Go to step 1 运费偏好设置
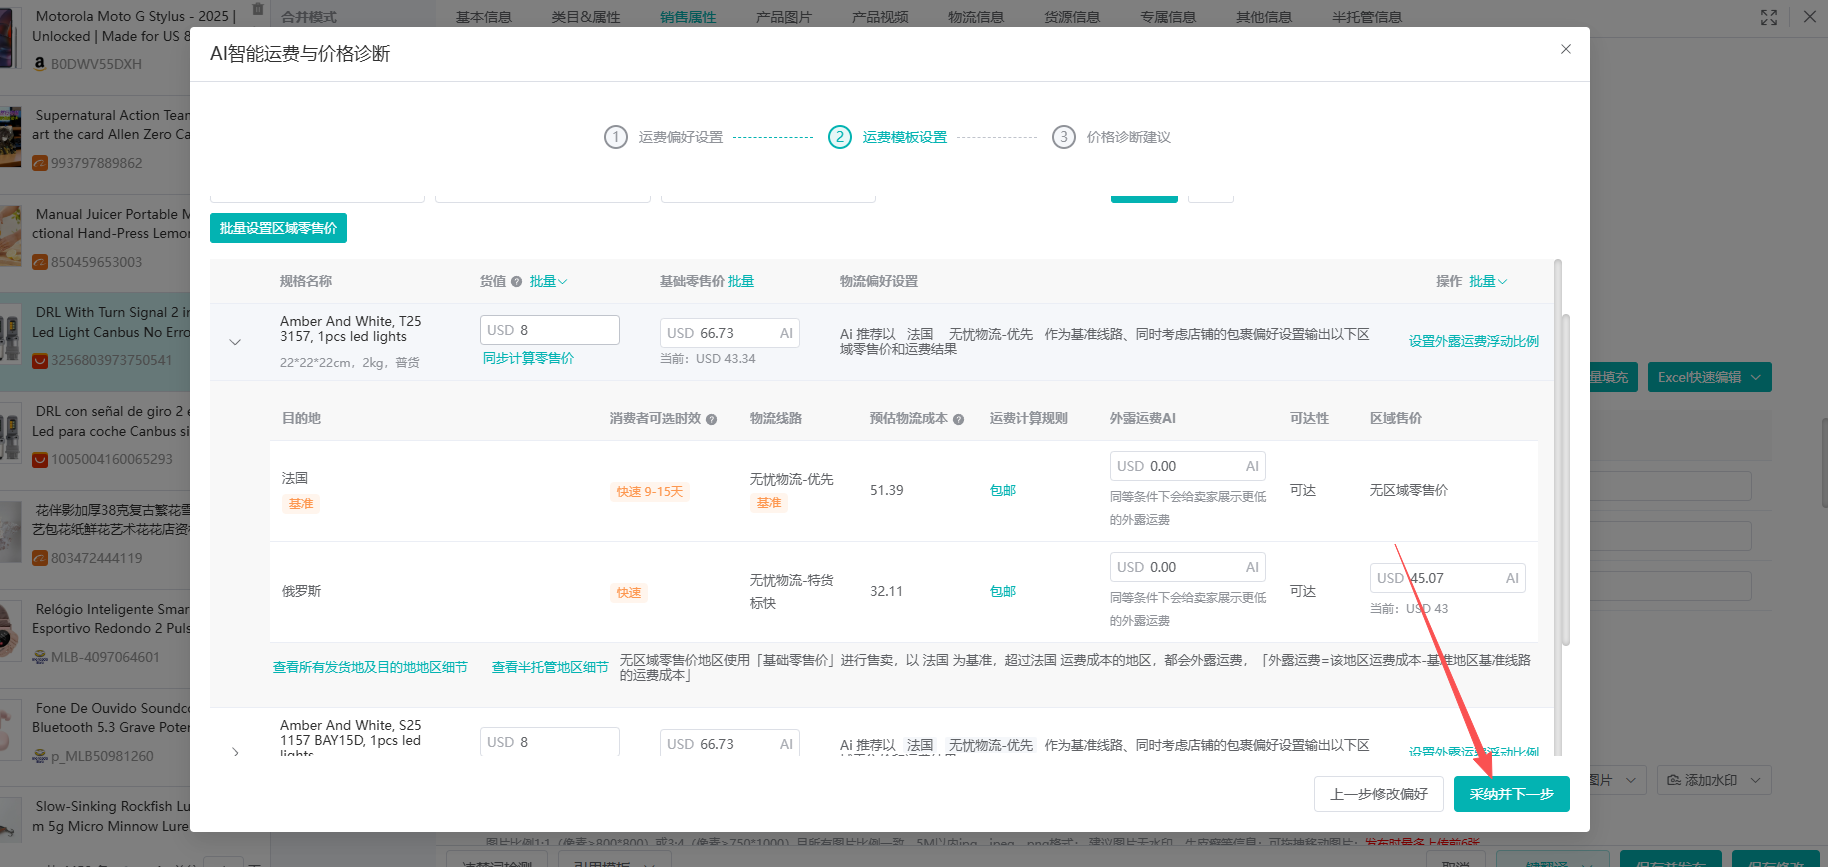The image size is (1828, 867). (x=663, y=137)
